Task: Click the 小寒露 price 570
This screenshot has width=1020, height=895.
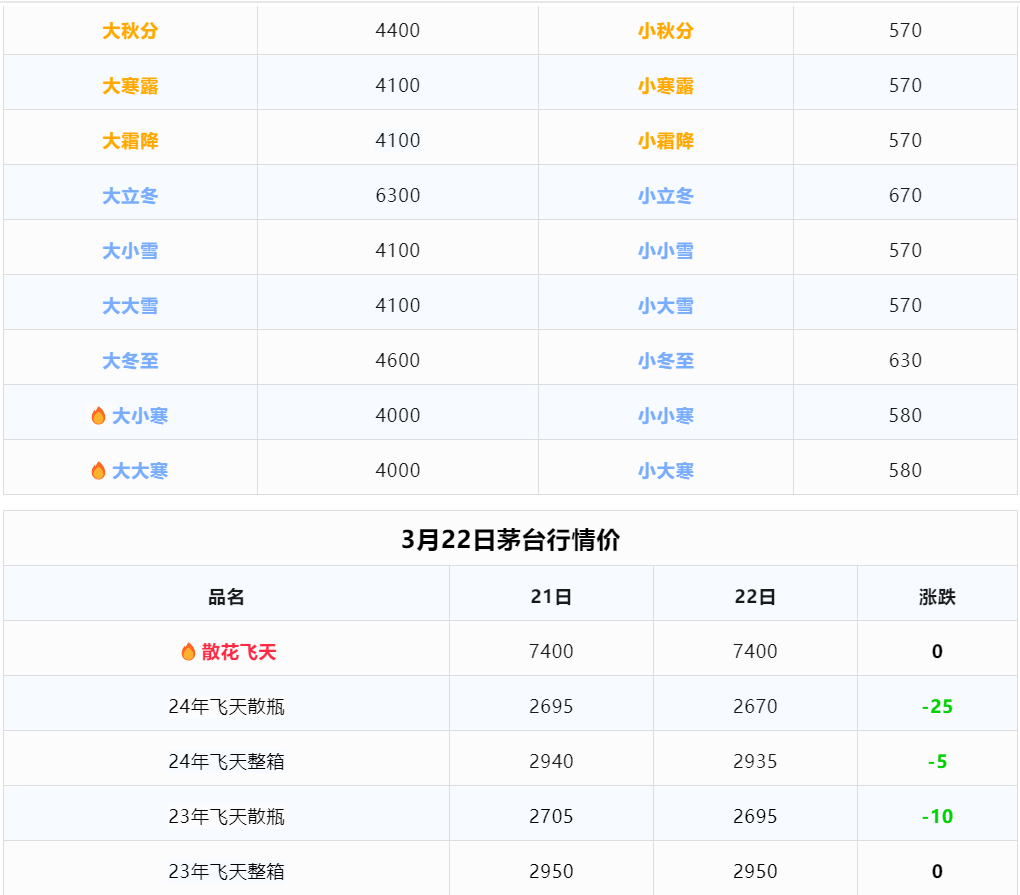Action: 906,85
